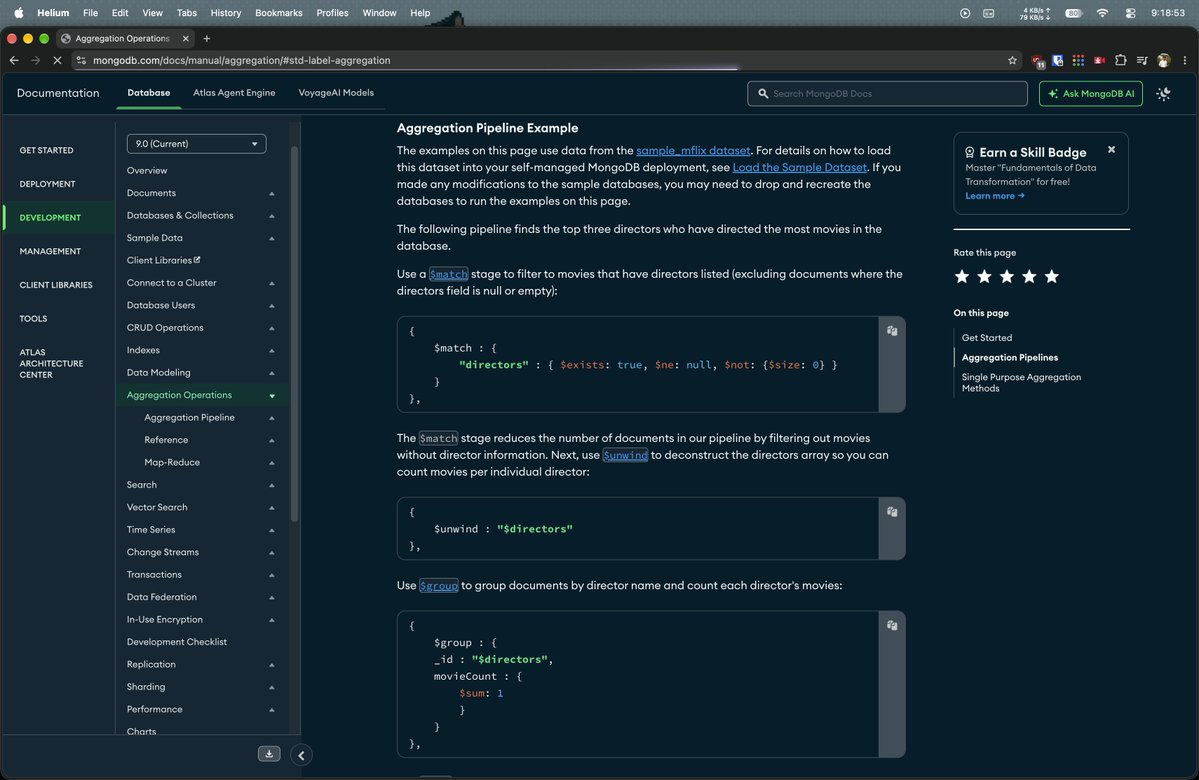Open a new browser tab
Viewport: 1199px width, 780px height.
tap(206, 38)
